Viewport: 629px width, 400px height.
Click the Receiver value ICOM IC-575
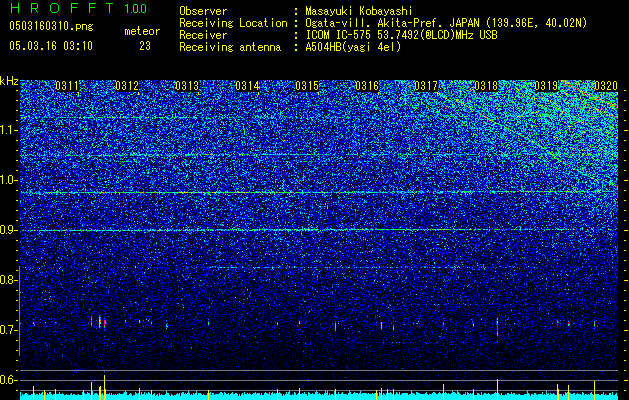tap(339, 35)
